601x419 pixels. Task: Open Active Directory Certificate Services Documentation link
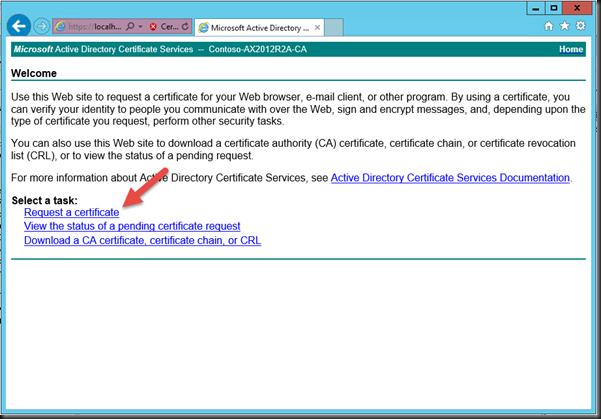pyautogui.click(x=450, y=178)
